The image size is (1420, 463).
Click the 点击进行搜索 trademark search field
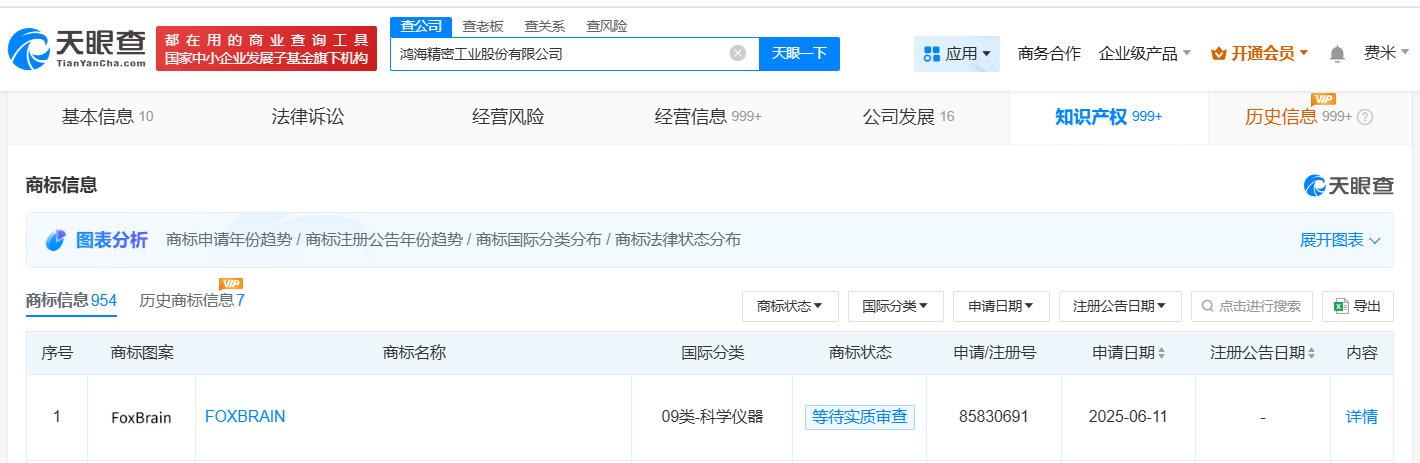click(x=1251, y=306)
